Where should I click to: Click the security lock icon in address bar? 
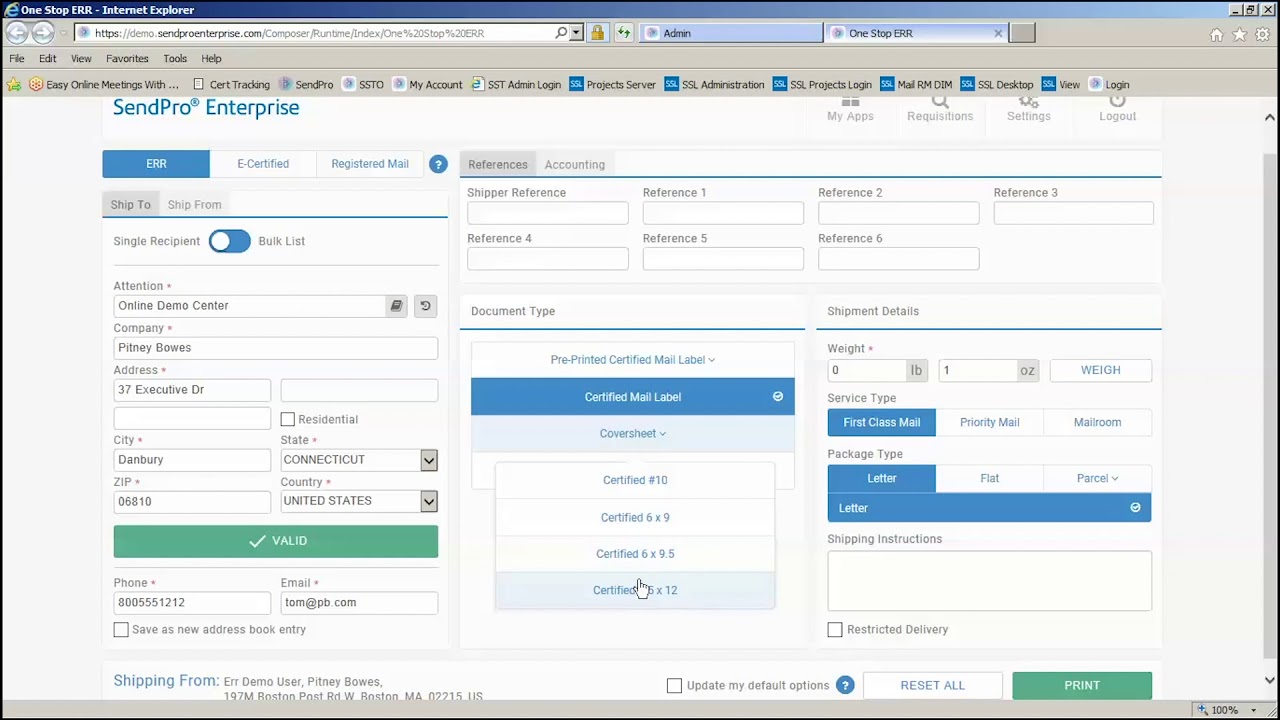coord(597,33)
